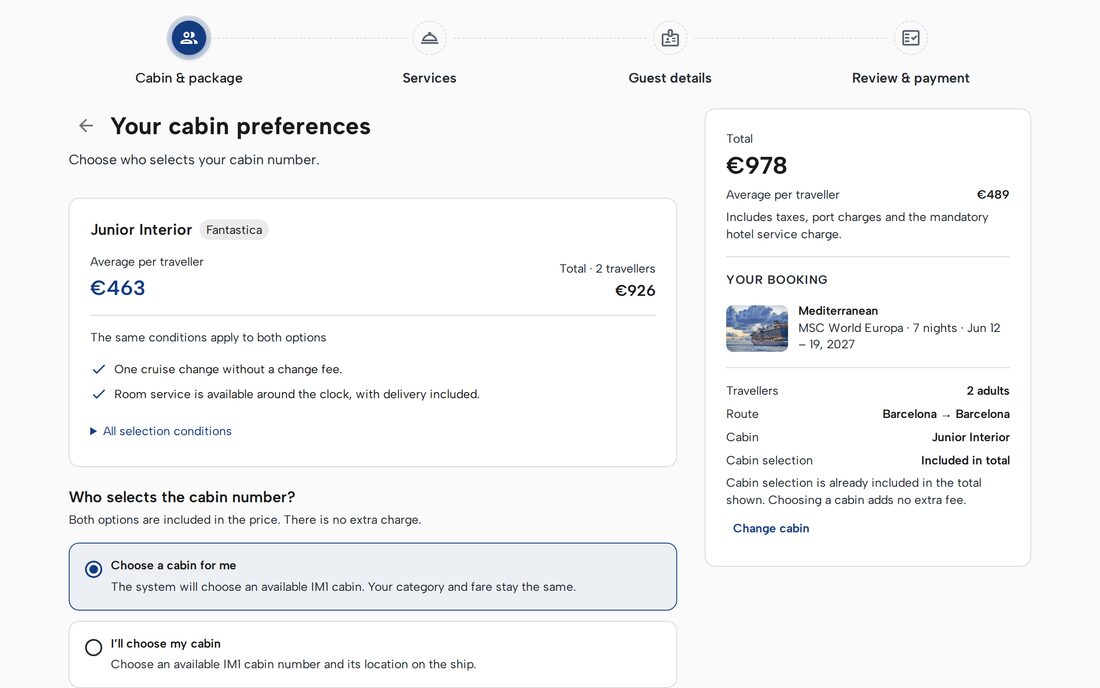Open the Guest details step label
This screenshot has width=1100, height=688.
[670, 78]
